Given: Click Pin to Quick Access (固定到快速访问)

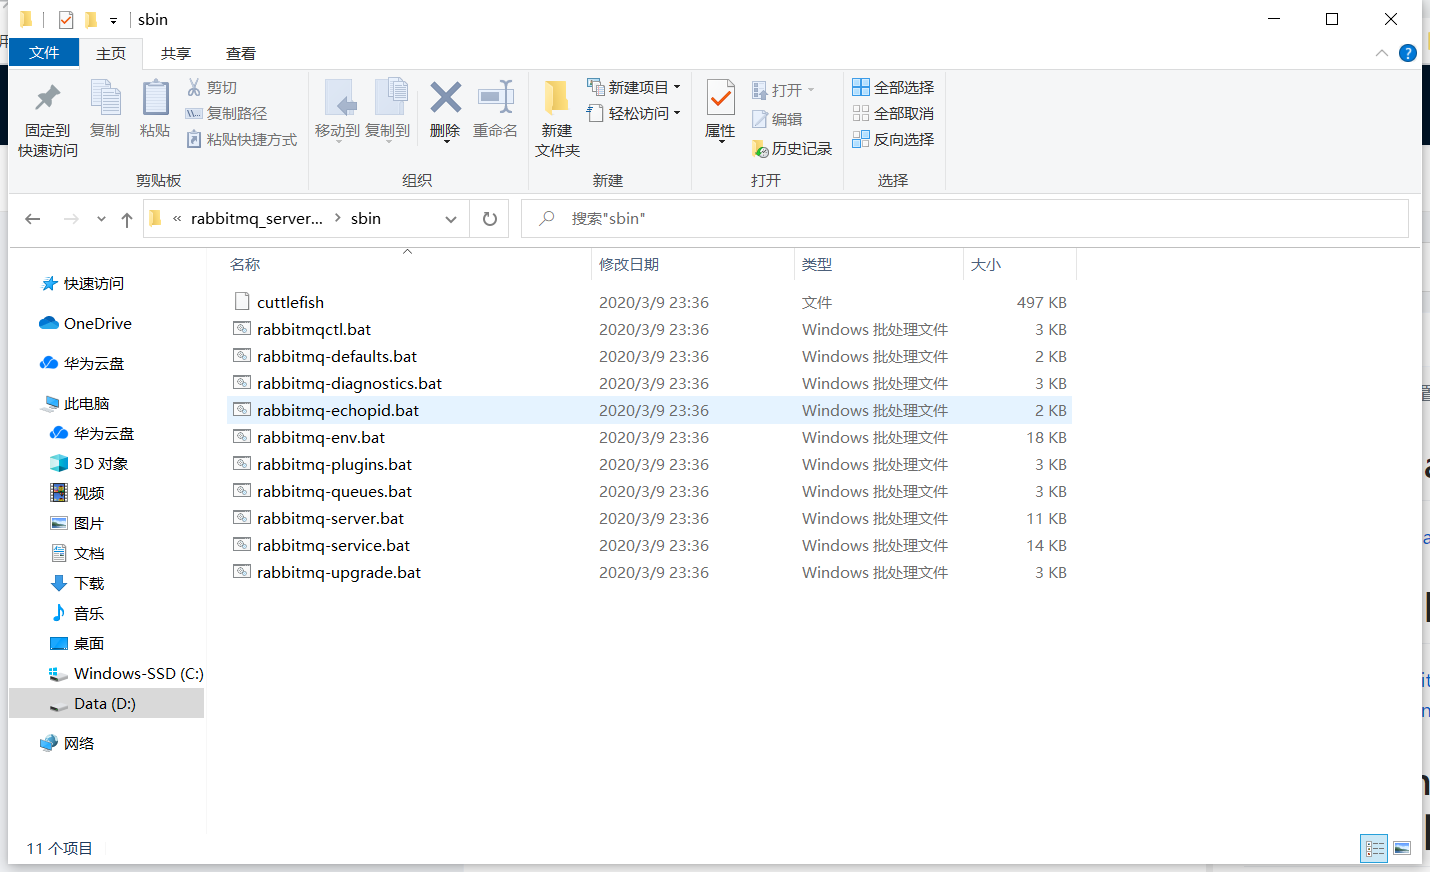Looking at the screenshot, I should coord(47,101).
